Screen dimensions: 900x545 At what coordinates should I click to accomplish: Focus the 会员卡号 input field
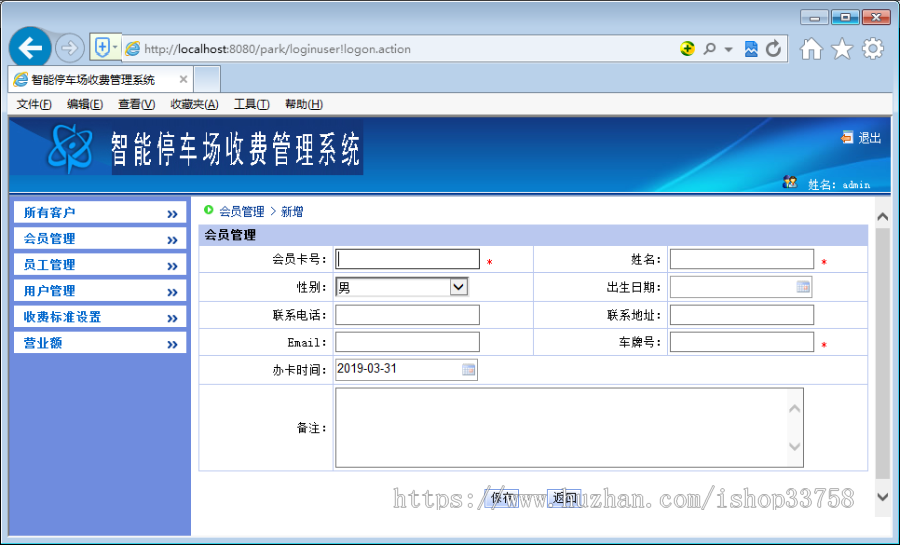408,259
